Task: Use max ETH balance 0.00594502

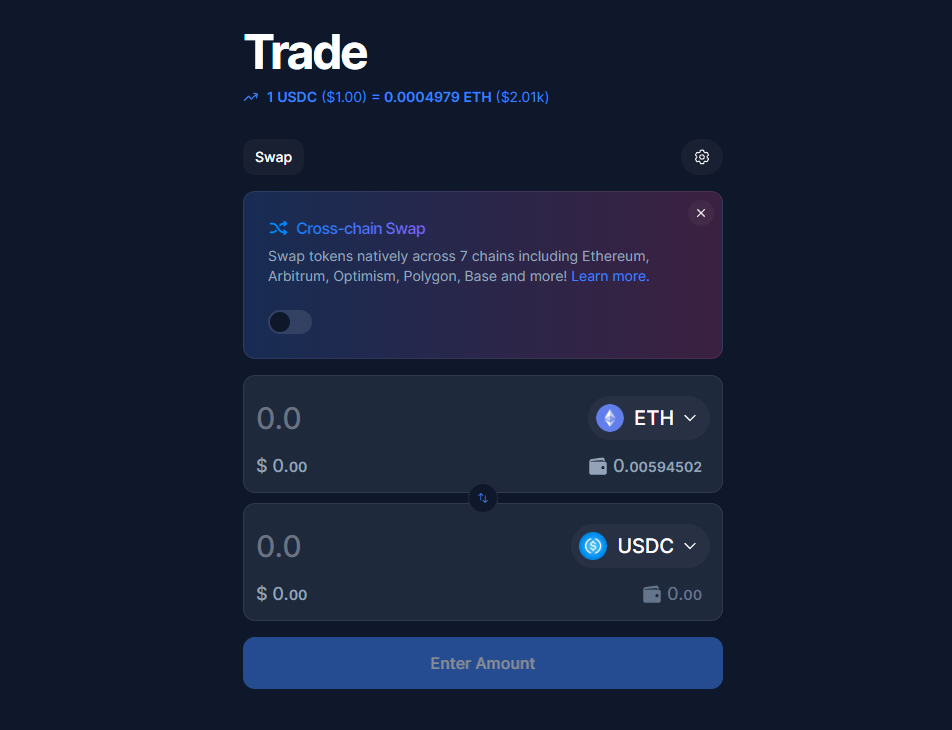Action: click(658, 466)
